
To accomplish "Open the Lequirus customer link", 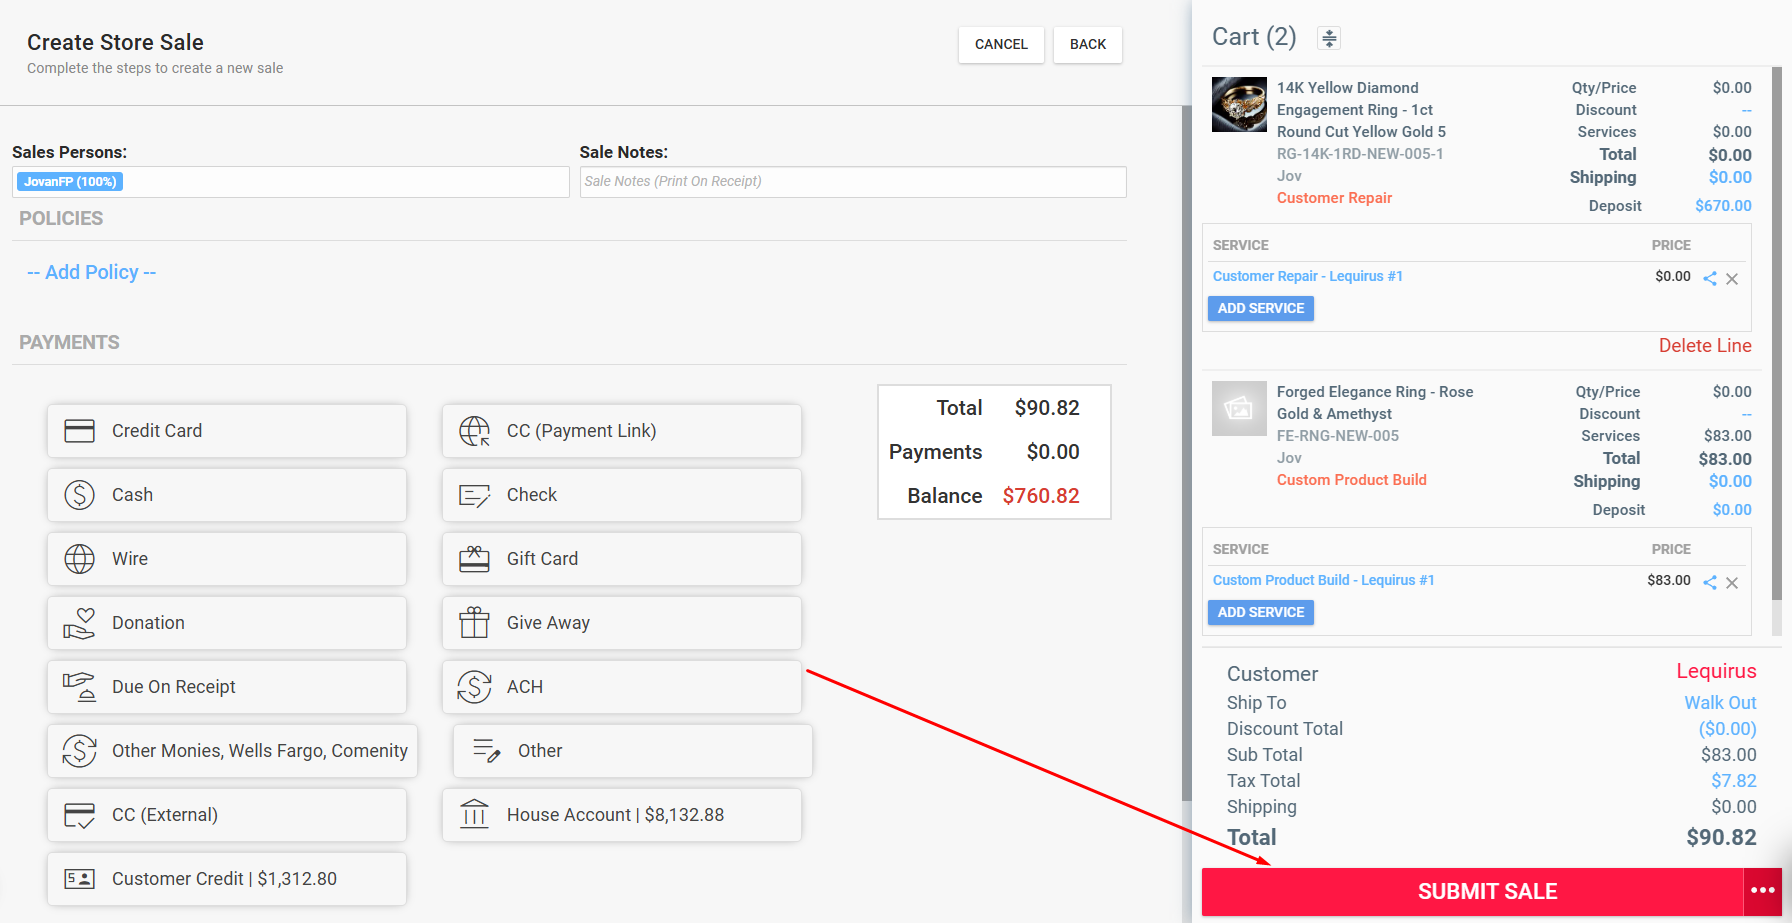I will coord(1716,671).
